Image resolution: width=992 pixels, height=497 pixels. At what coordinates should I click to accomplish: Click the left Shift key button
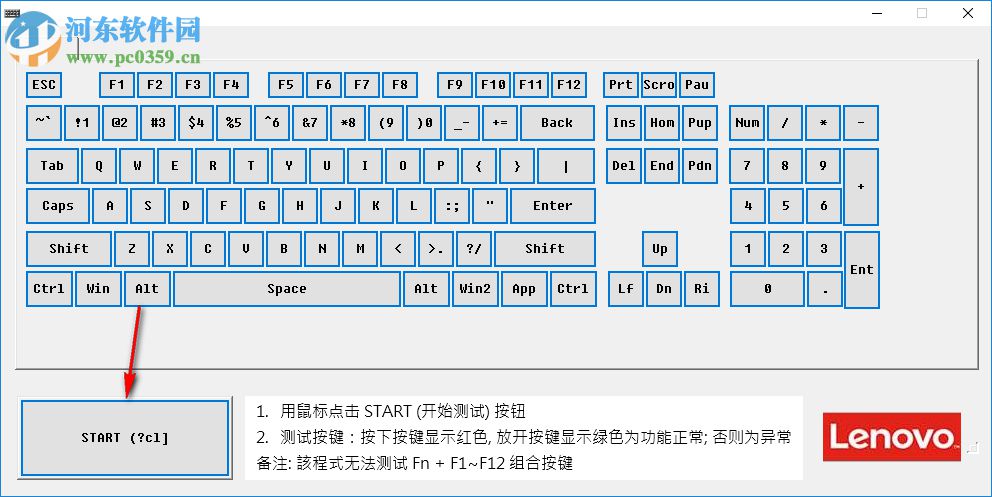click(69, 248)
